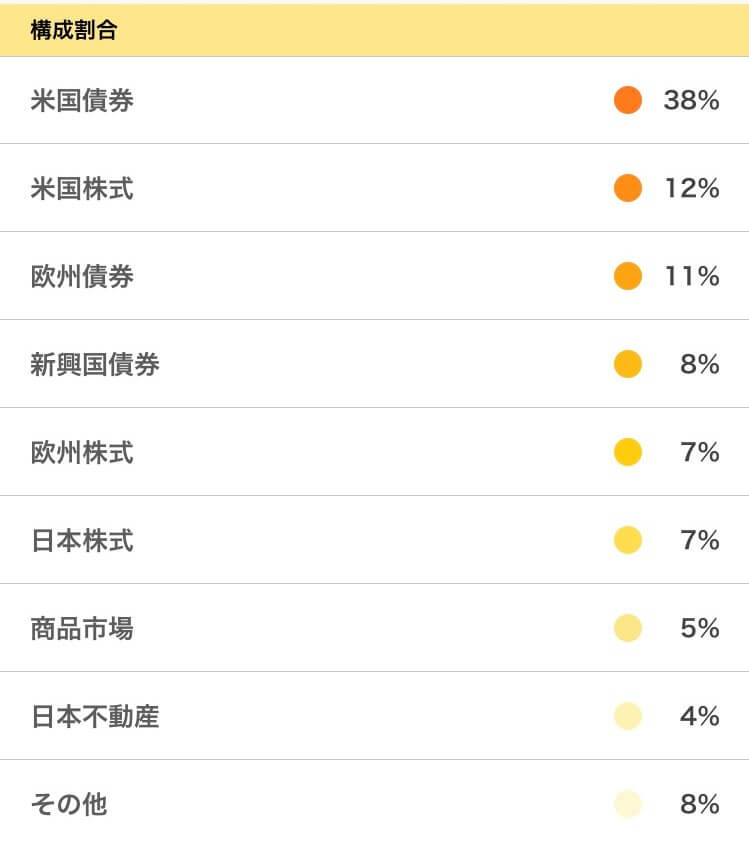
Task: Click the 日本不動産 label
Action: coord(95,717)
